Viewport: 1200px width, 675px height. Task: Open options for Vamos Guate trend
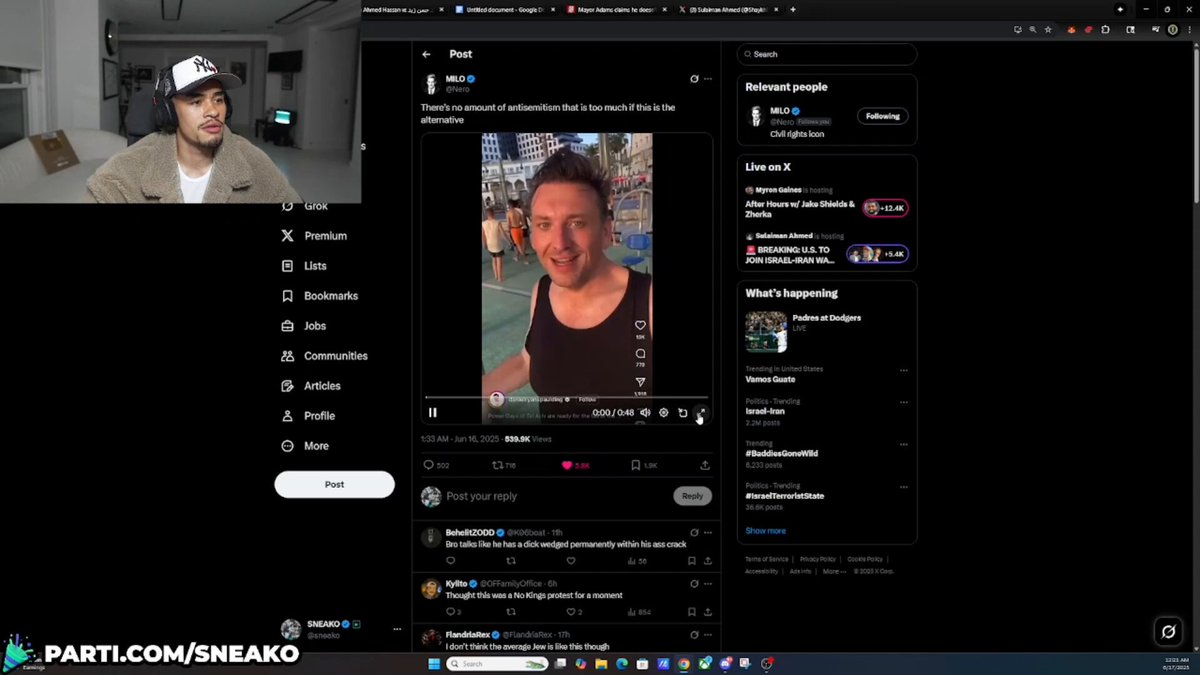(904, 370)
